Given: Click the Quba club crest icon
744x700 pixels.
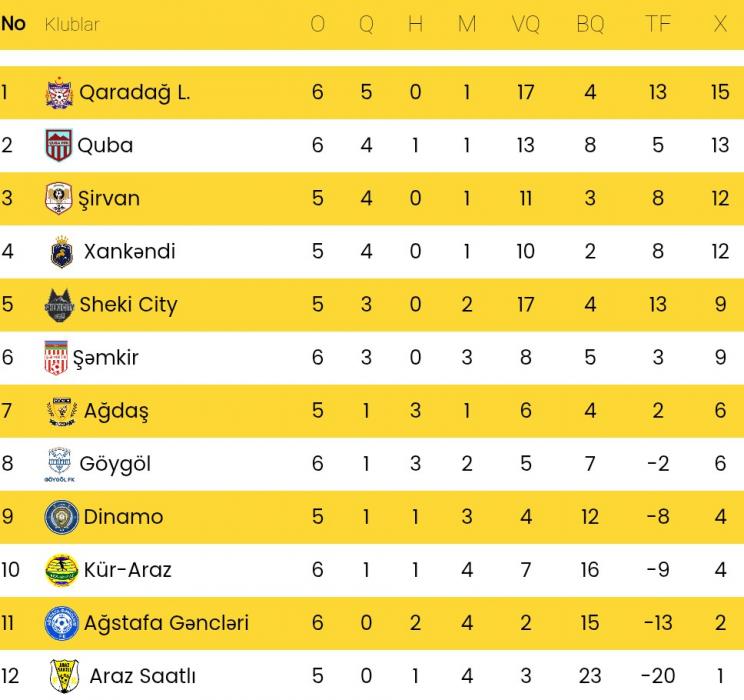Looking at the screenshot, I should point(59,146).
